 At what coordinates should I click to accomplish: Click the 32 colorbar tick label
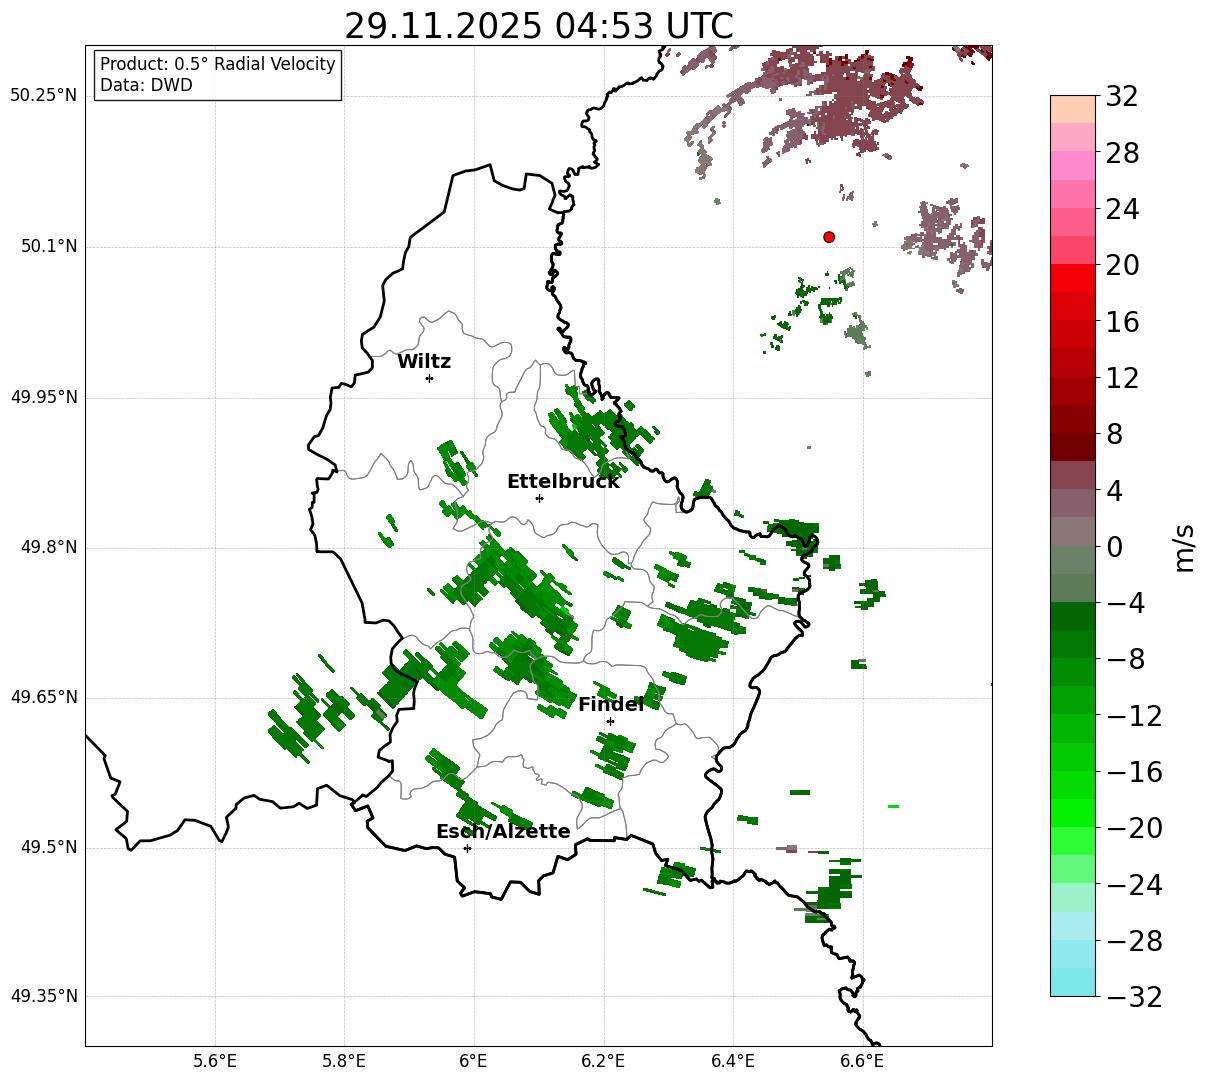1122,97
